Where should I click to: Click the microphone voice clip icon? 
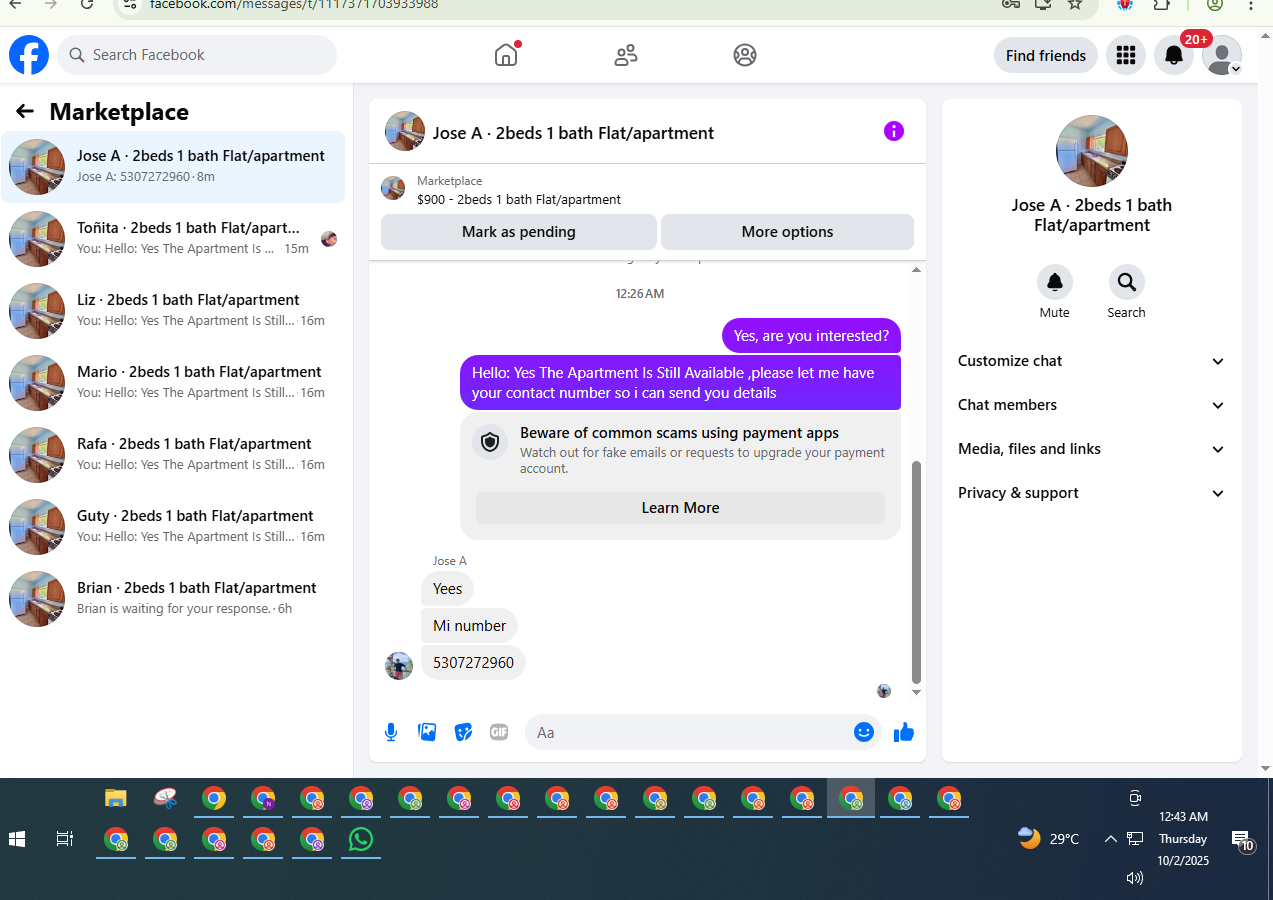[391, 732]
